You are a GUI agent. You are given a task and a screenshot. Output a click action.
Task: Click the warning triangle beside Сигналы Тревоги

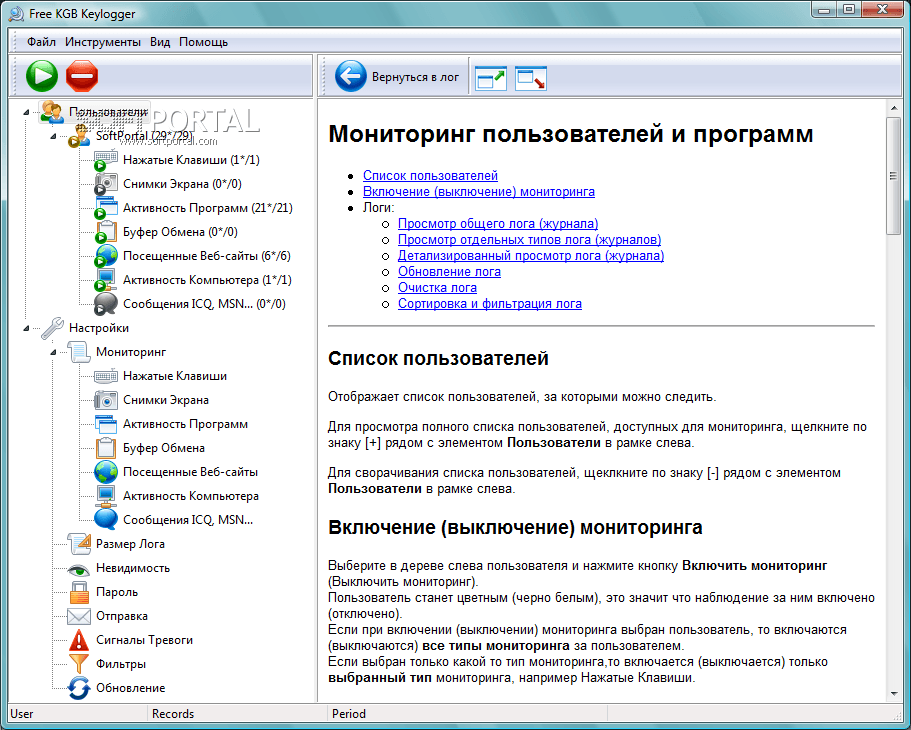pos(79,640)
